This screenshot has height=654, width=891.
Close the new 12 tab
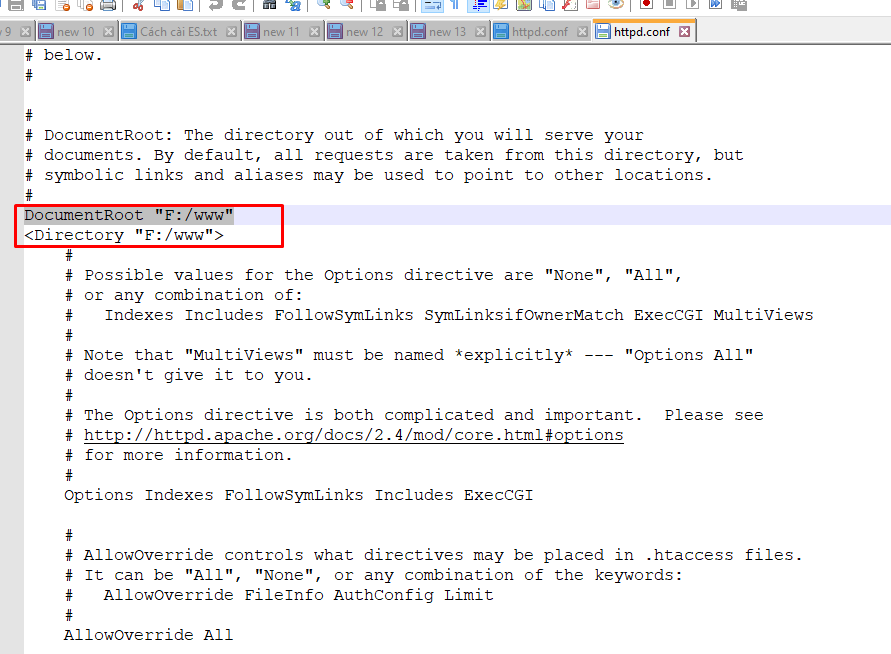pyautogui.click(x=398, y=32)
